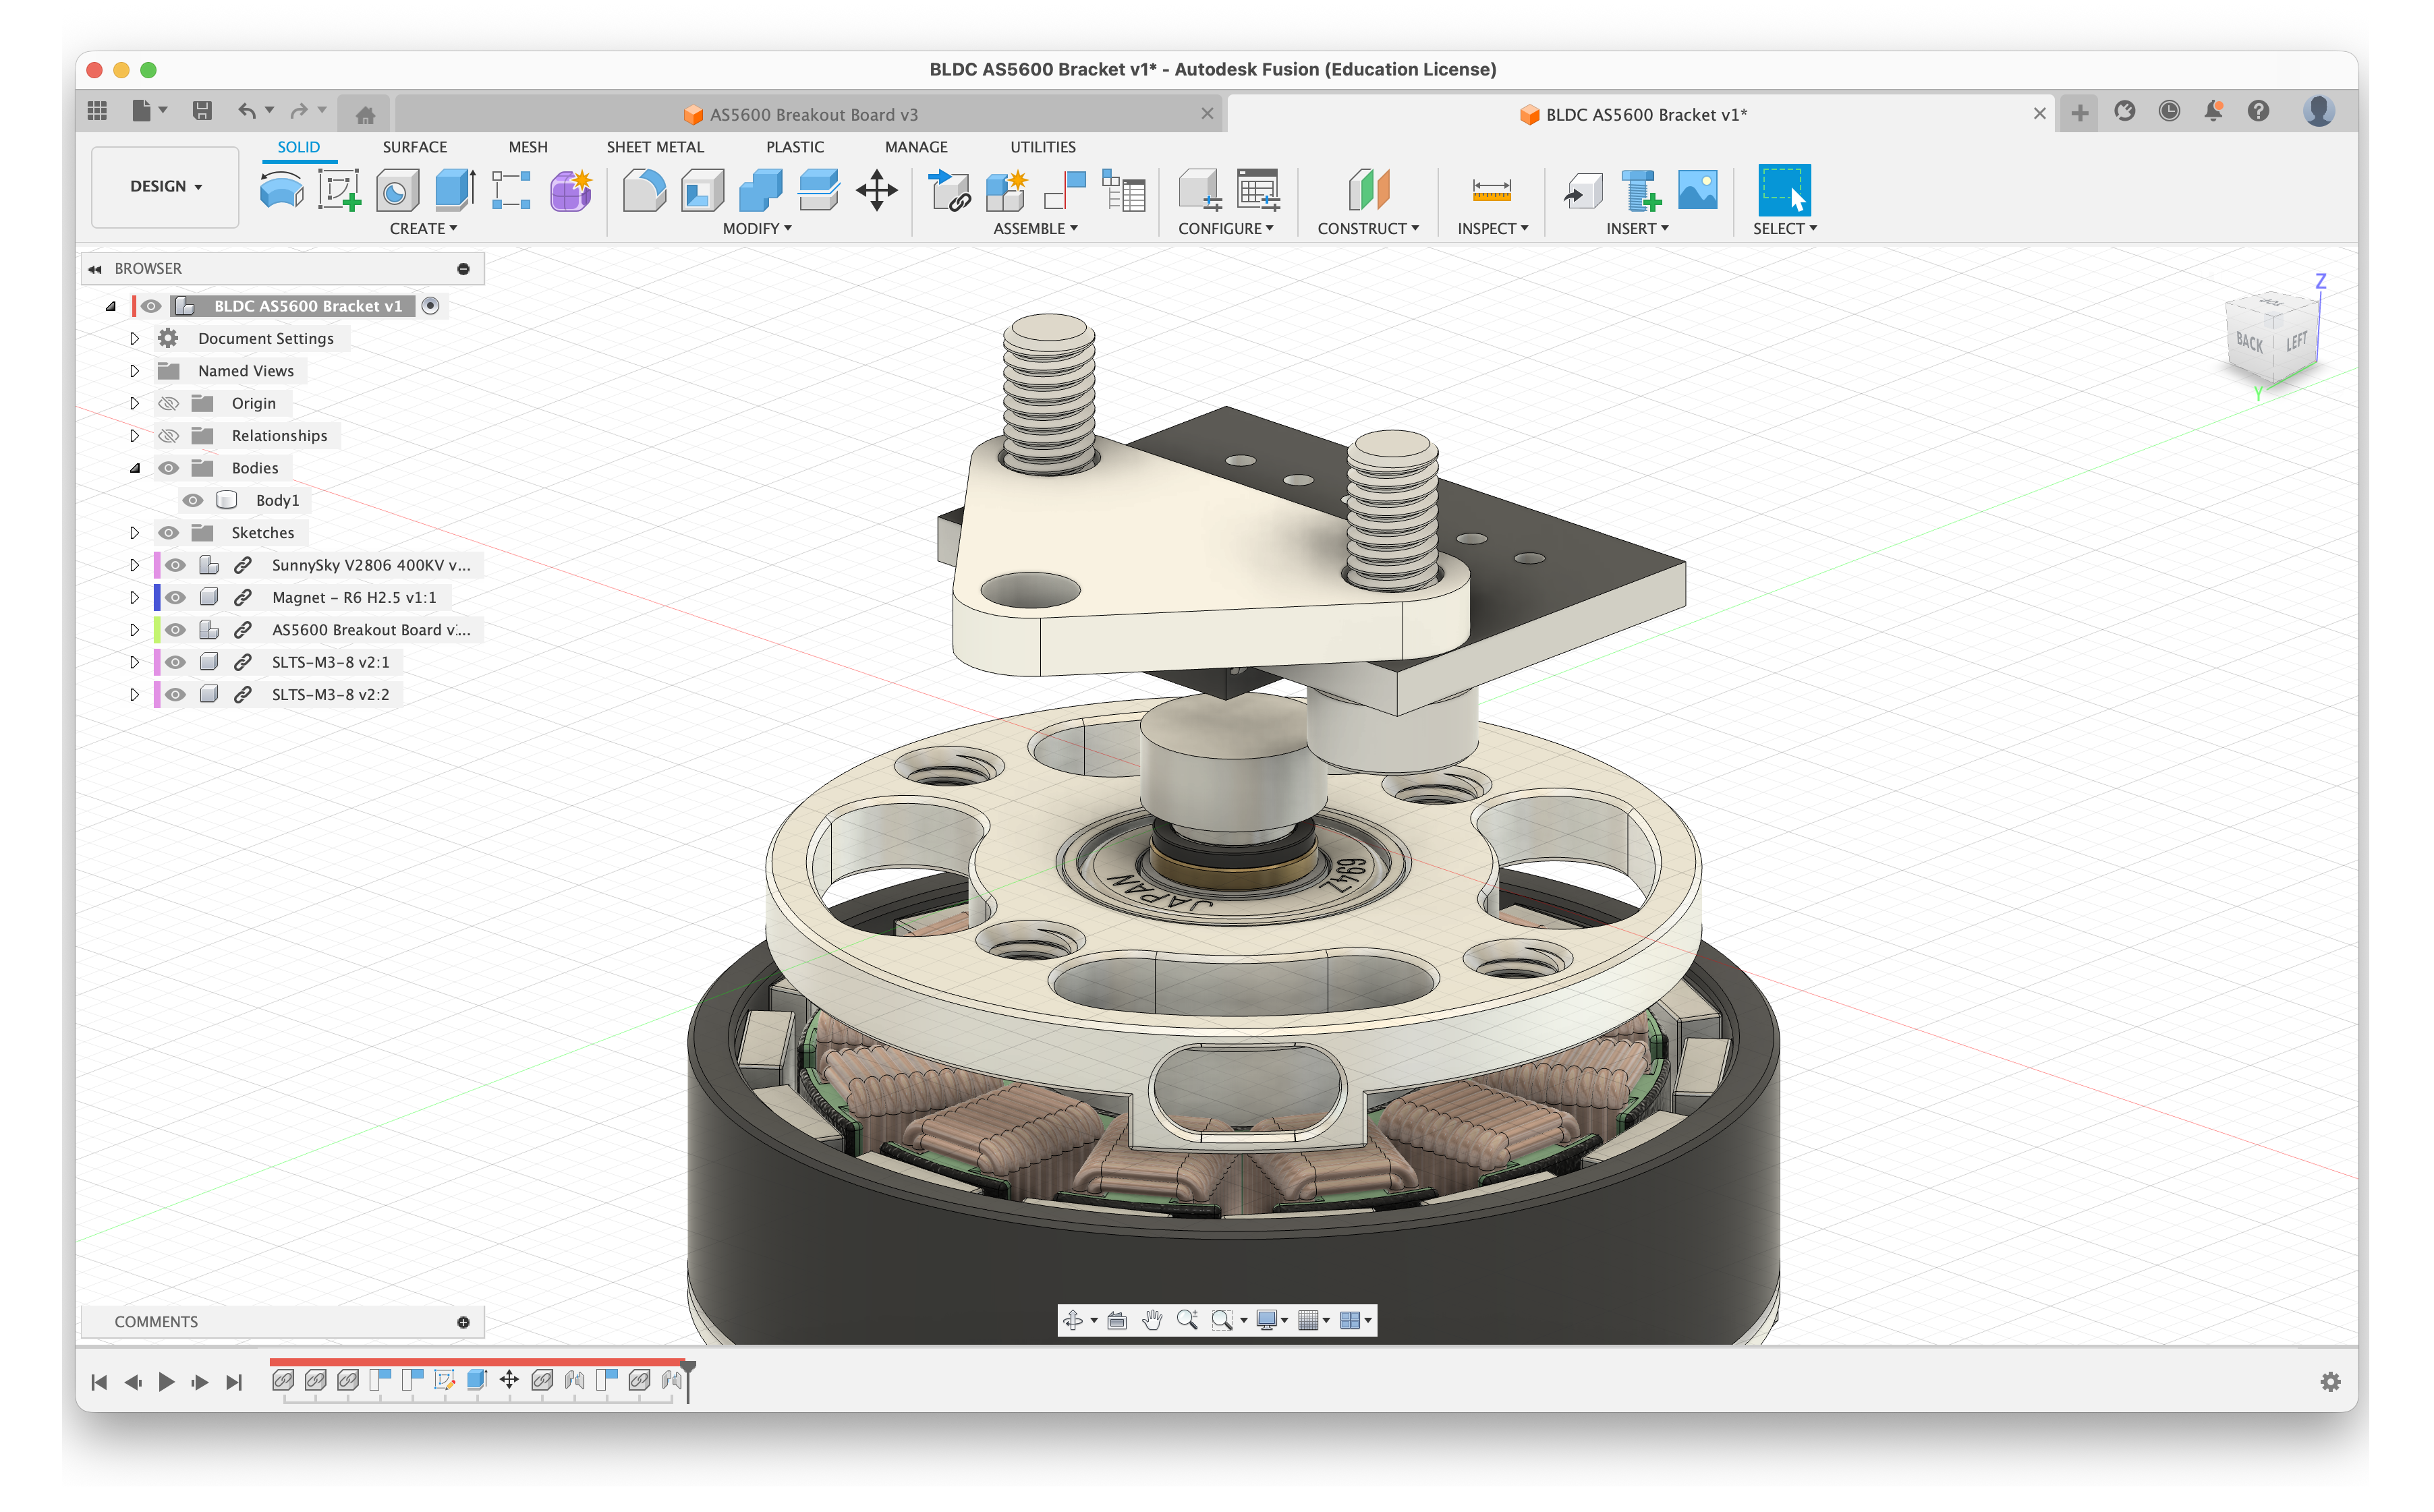Click the Move/Copy arrows icon

pyautogui.click(x=876, y=189)
